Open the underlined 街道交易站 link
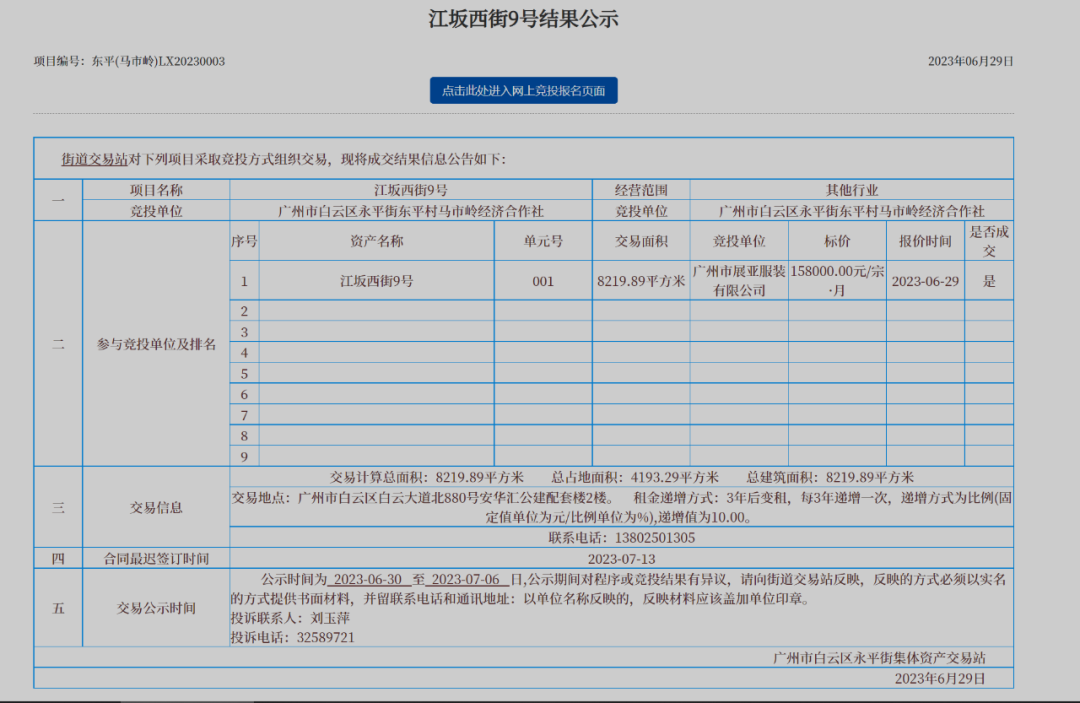Viewport: 1080px width, 703px height. [x=94, y=159]
